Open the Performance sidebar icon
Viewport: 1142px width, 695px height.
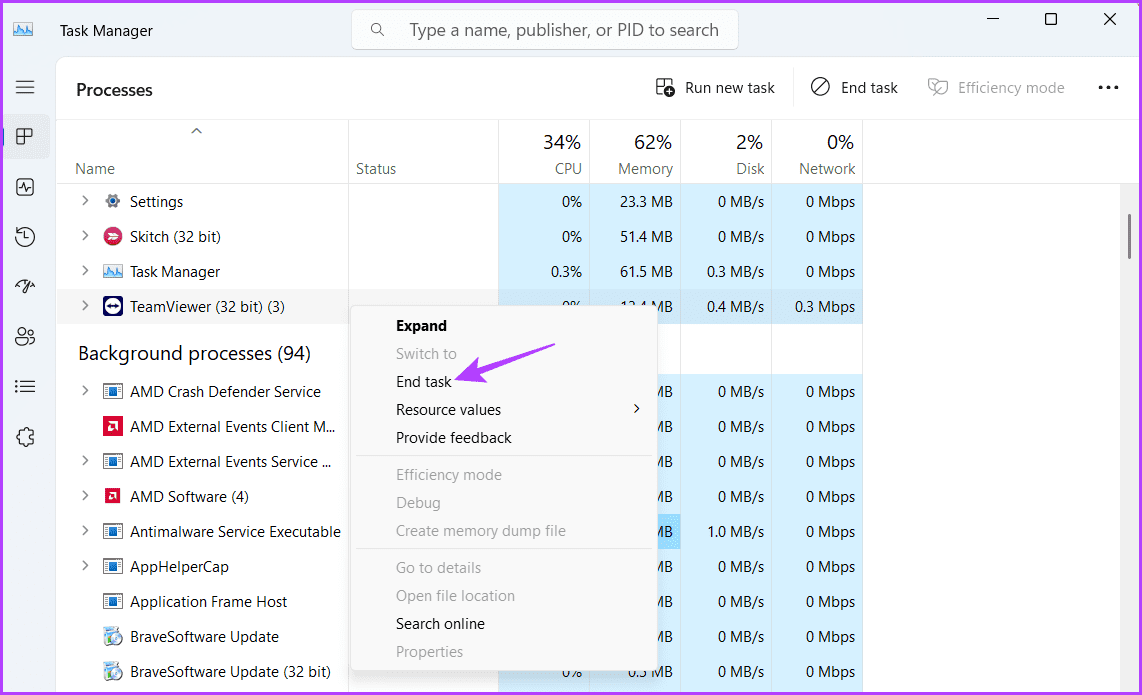(25, 187)
